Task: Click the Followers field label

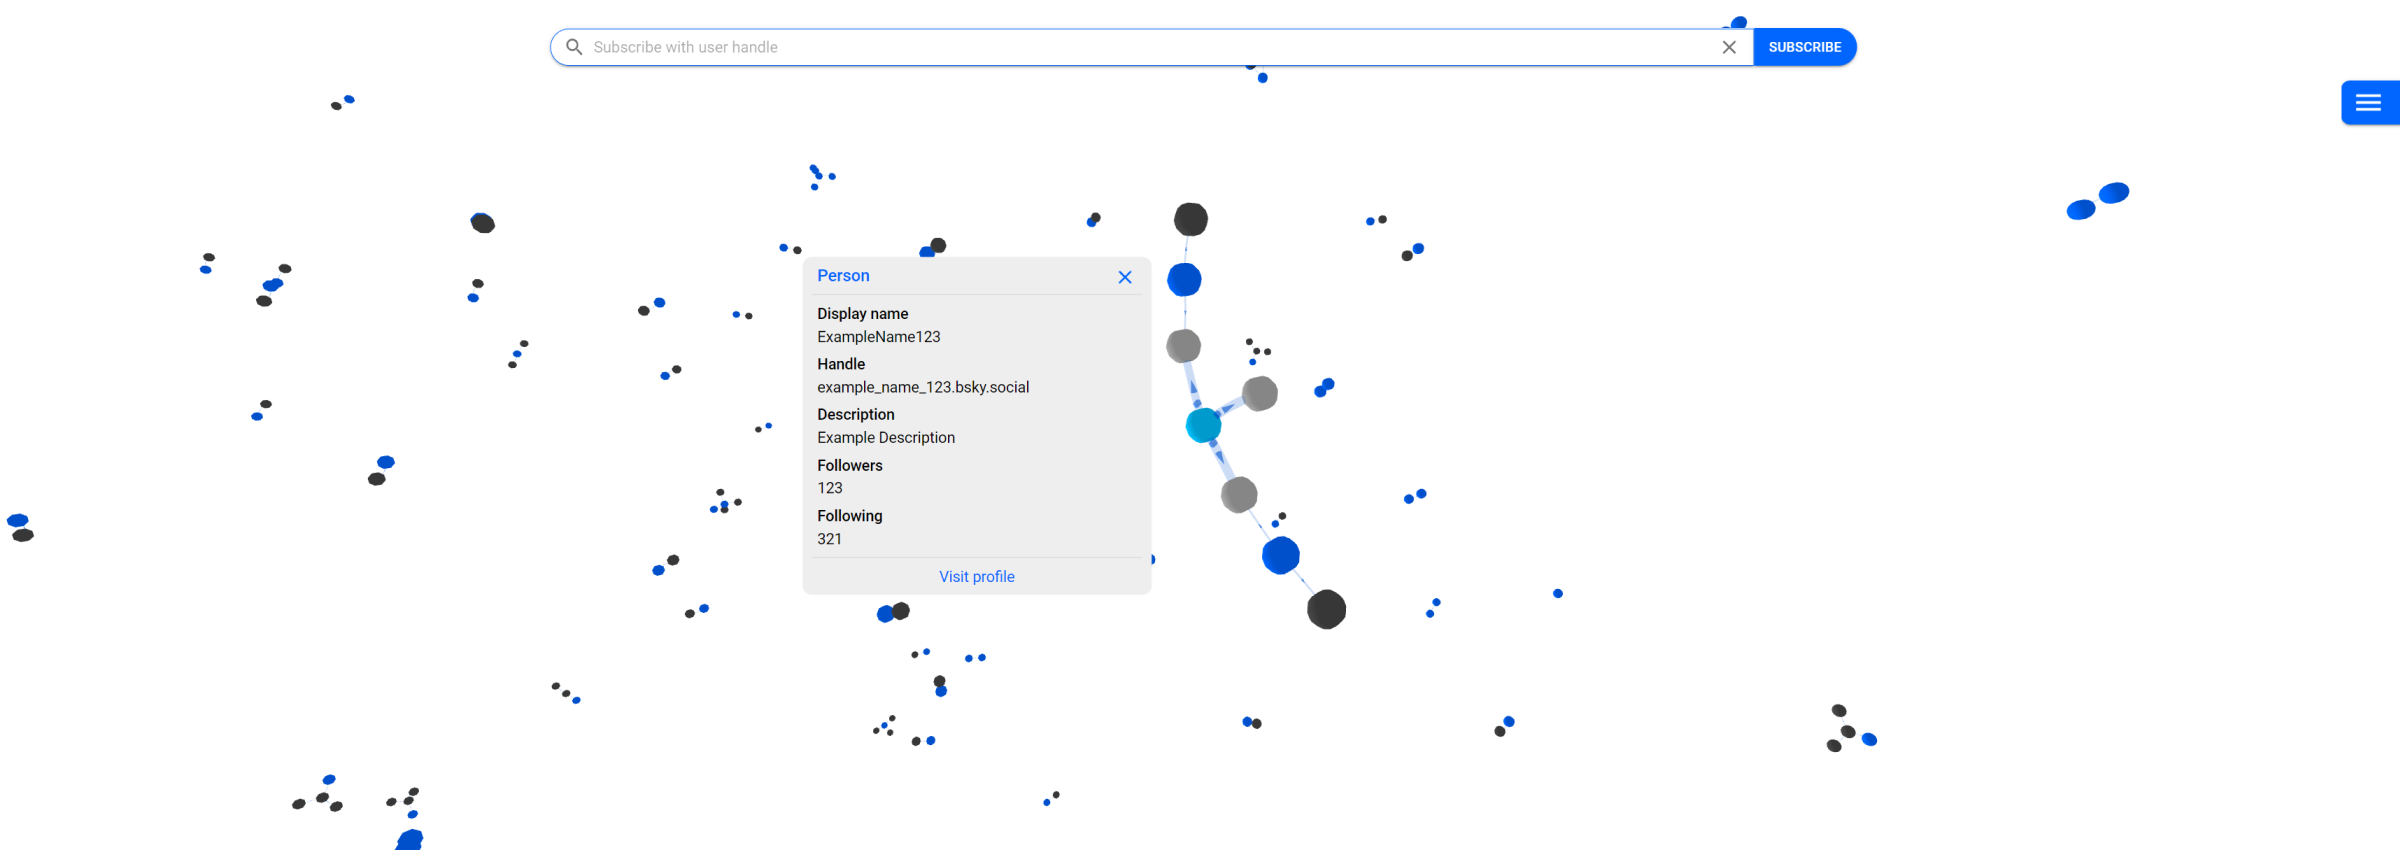Action: [x=850, y=465]
